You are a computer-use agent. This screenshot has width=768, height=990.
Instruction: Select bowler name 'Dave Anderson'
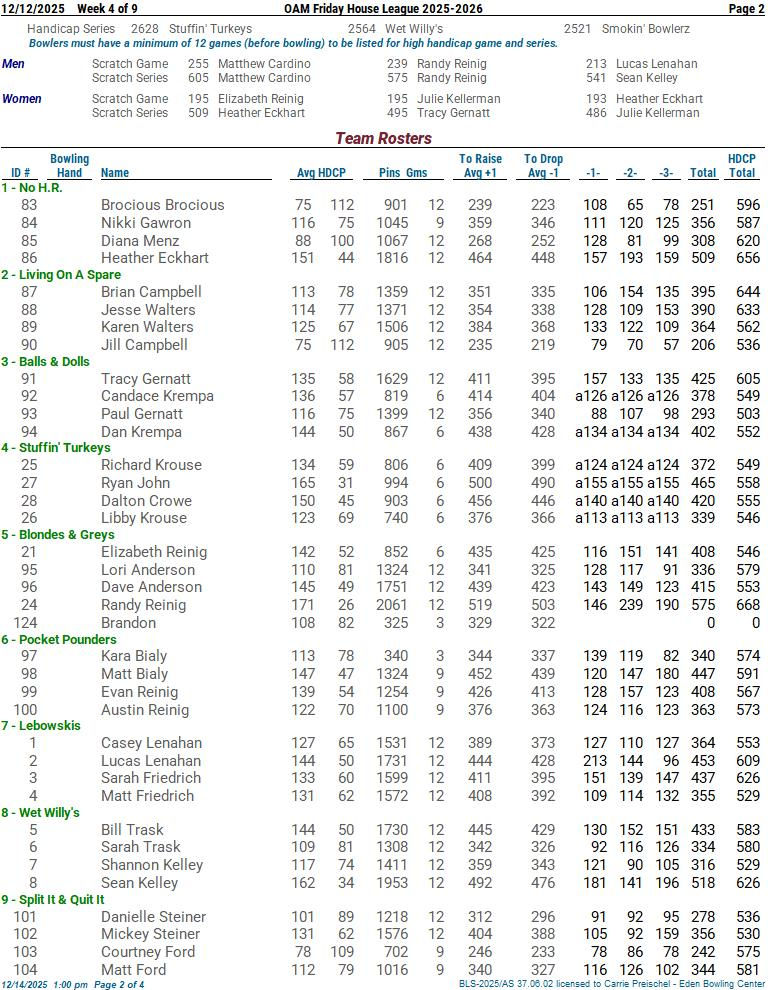pyautogui.click(x=152, y=587)
